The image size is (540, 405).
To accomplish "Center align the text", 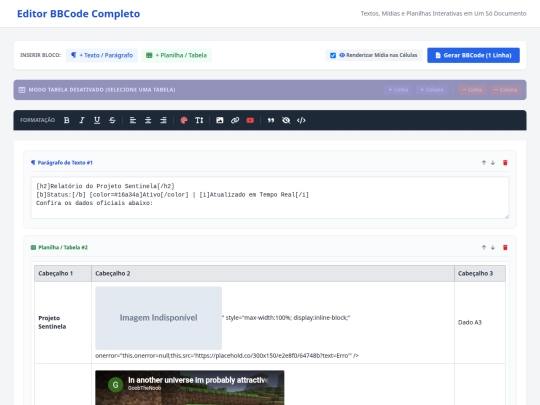I will 148,120.
